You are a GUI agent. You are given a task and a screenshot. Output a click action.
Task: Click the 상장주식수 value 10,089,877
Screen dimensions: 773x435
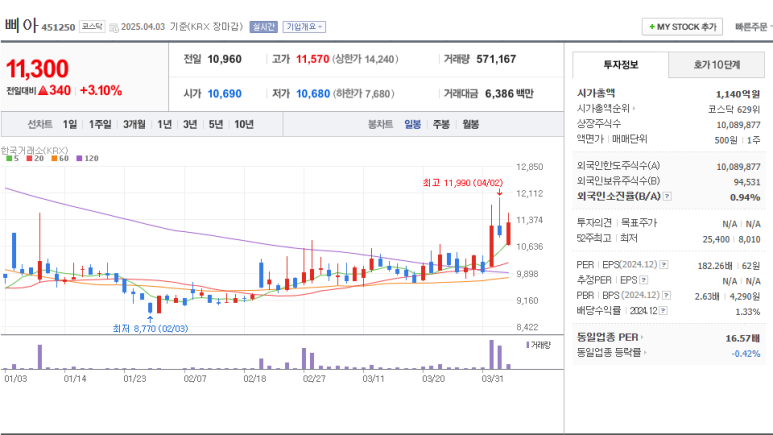(738, 125)
